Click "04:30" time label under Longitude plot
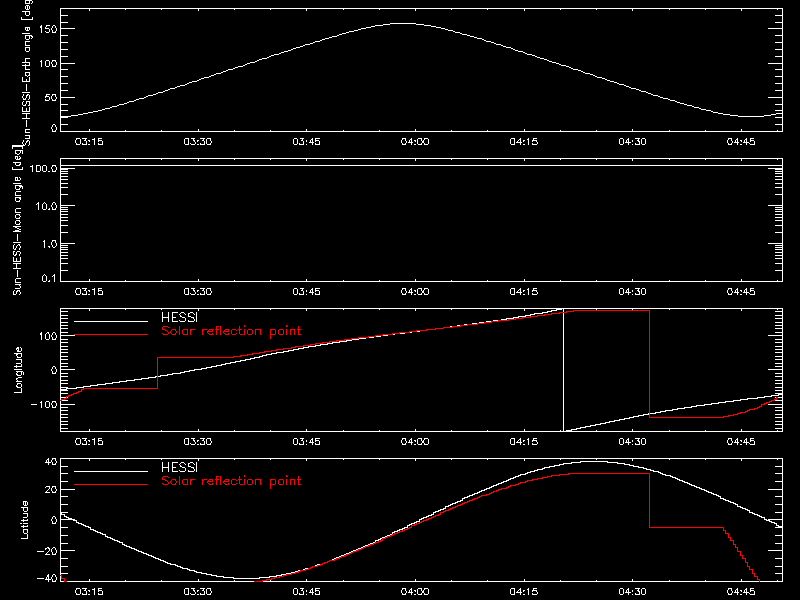800x600 pixels. [x=632, y=442]
